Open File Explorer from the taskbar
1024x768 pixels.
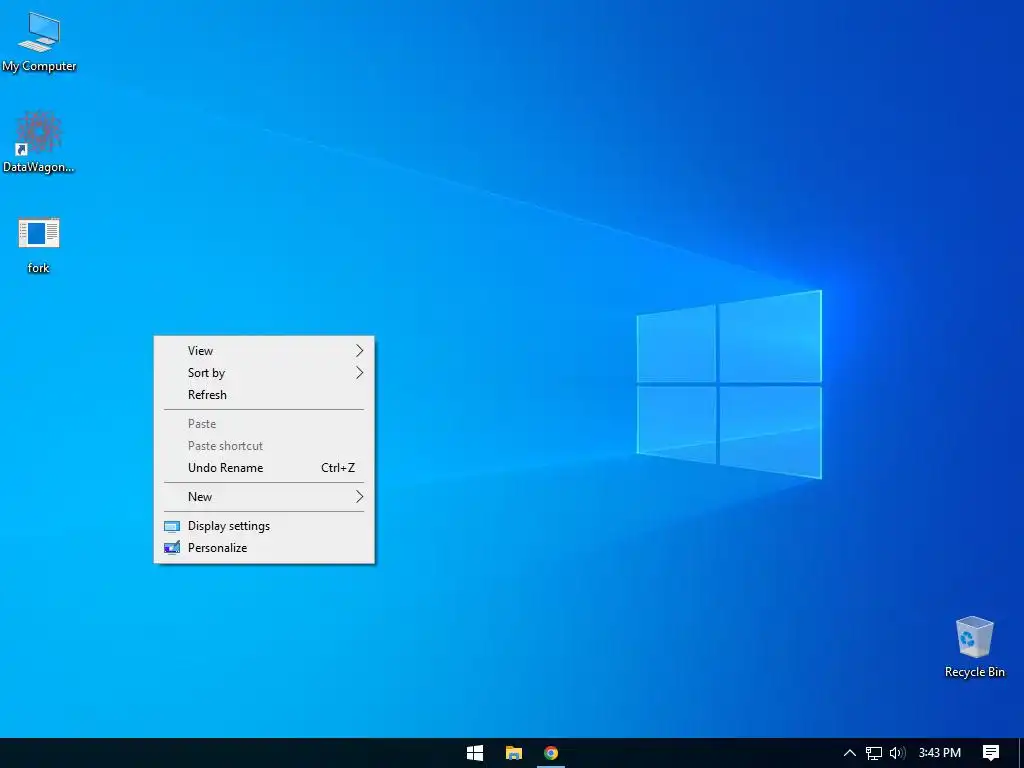[513, 753]
